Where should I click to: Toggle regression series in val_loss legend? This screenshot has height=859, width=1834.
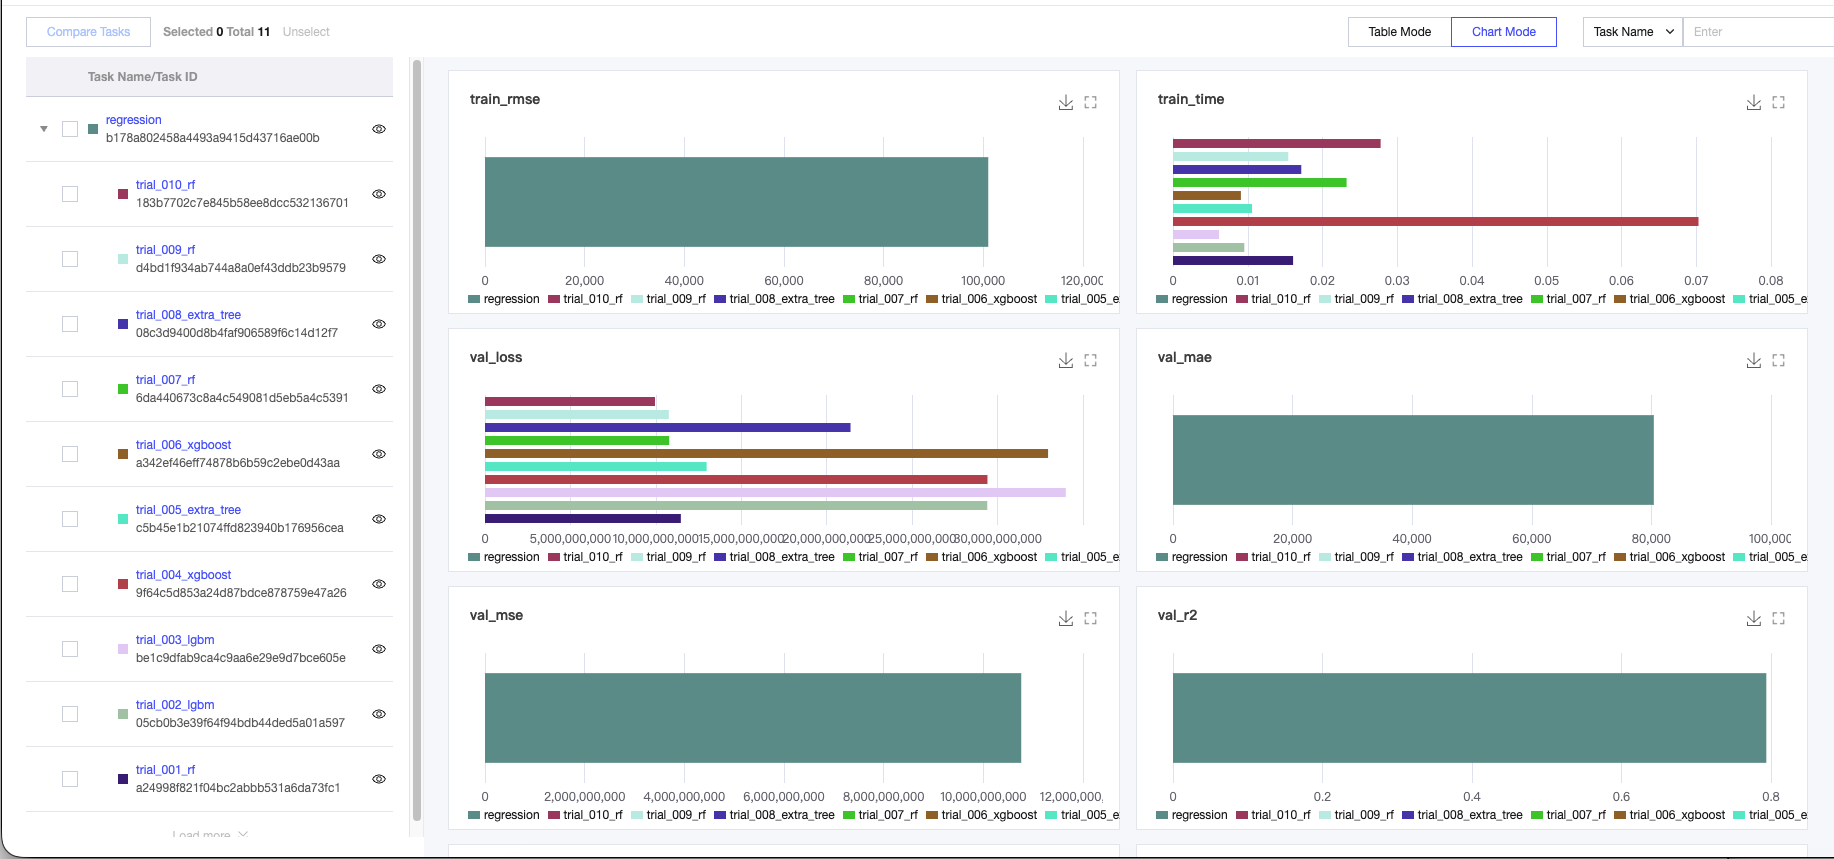coord(504,557)
